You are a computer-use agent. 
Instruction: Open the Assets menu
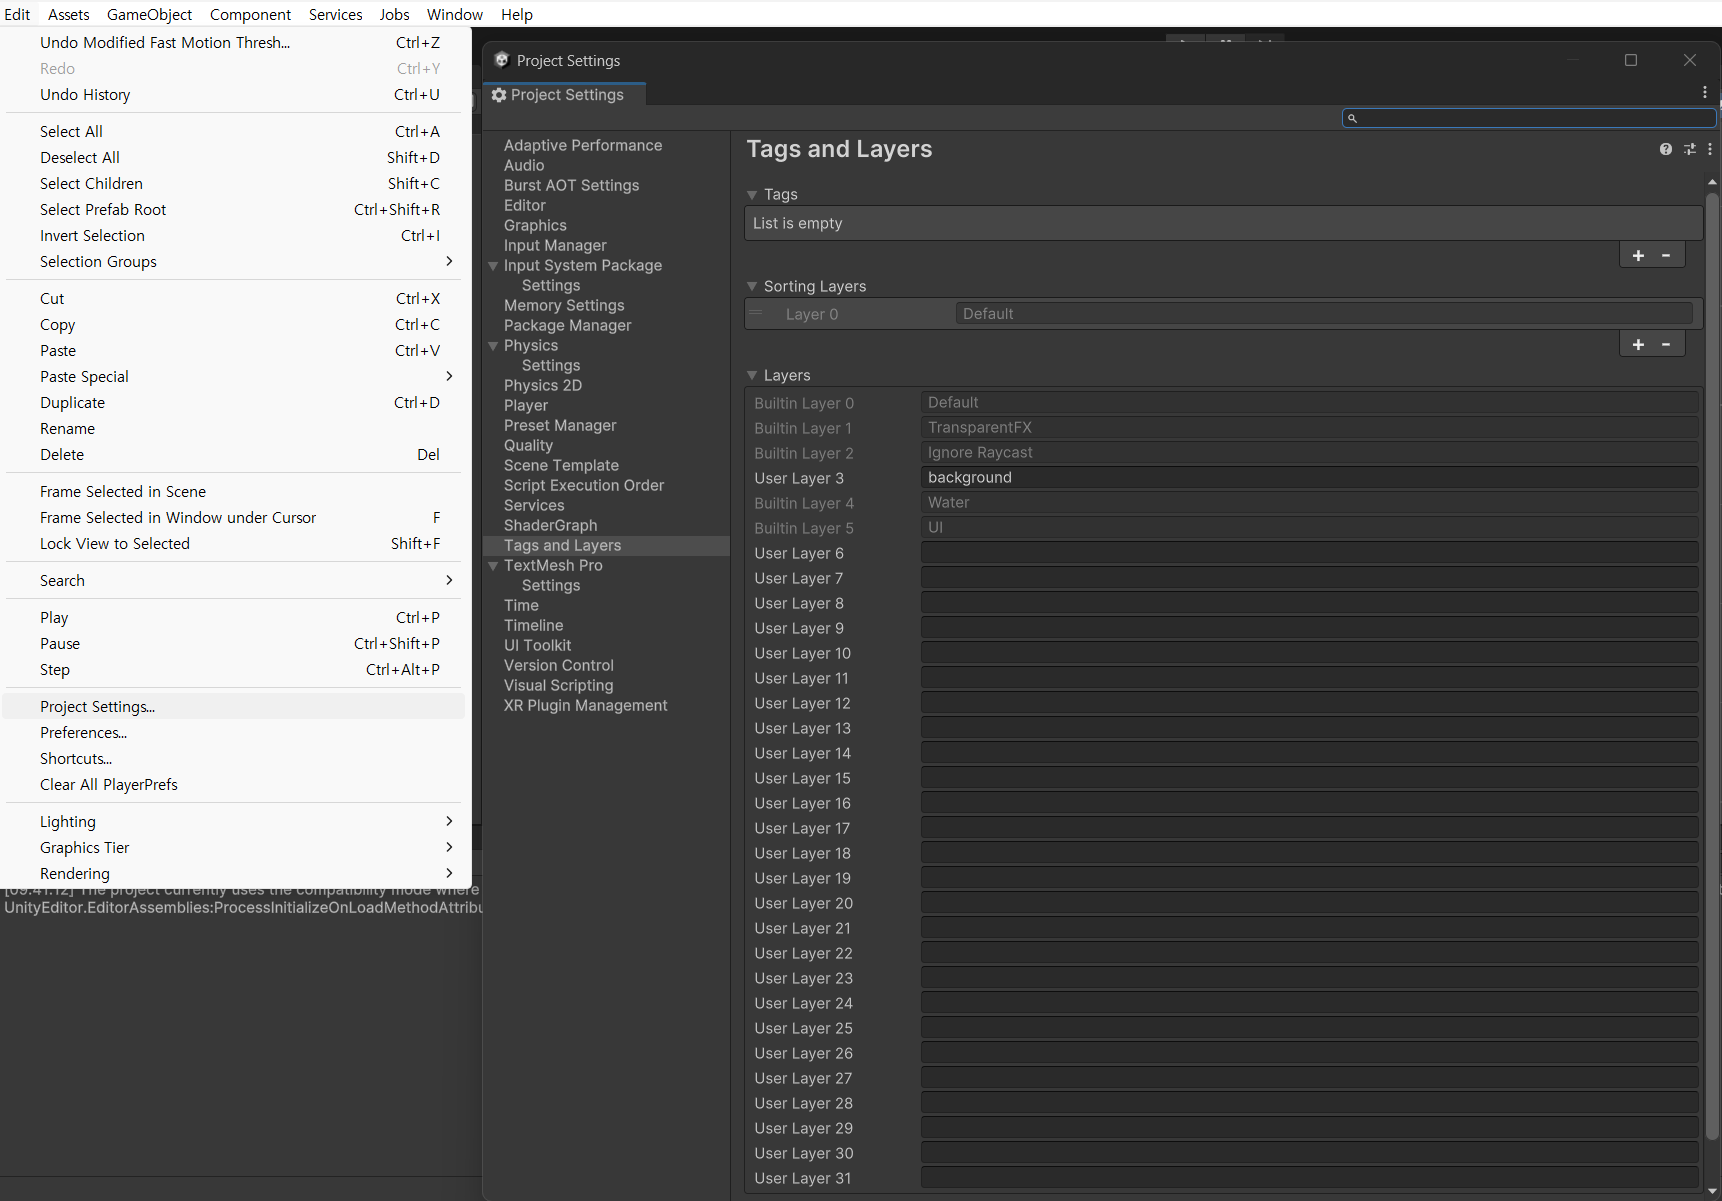click(69, 14)
